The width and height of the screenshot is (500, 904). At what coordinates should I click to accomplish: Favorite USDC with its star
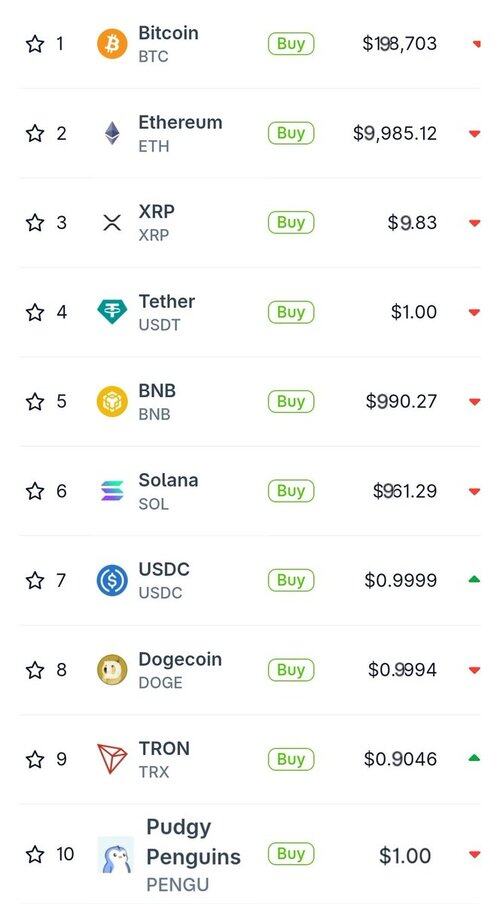pos(35,580)
